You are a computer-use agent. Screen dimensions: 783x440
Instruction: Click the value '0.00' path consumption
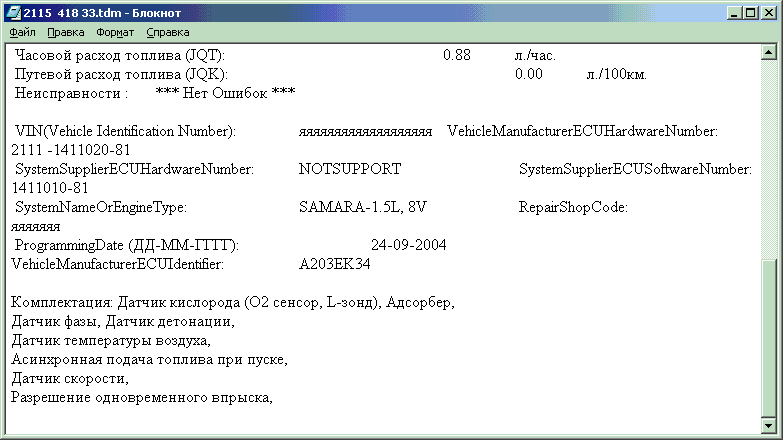pyautogui.click(x=528, y=74)
